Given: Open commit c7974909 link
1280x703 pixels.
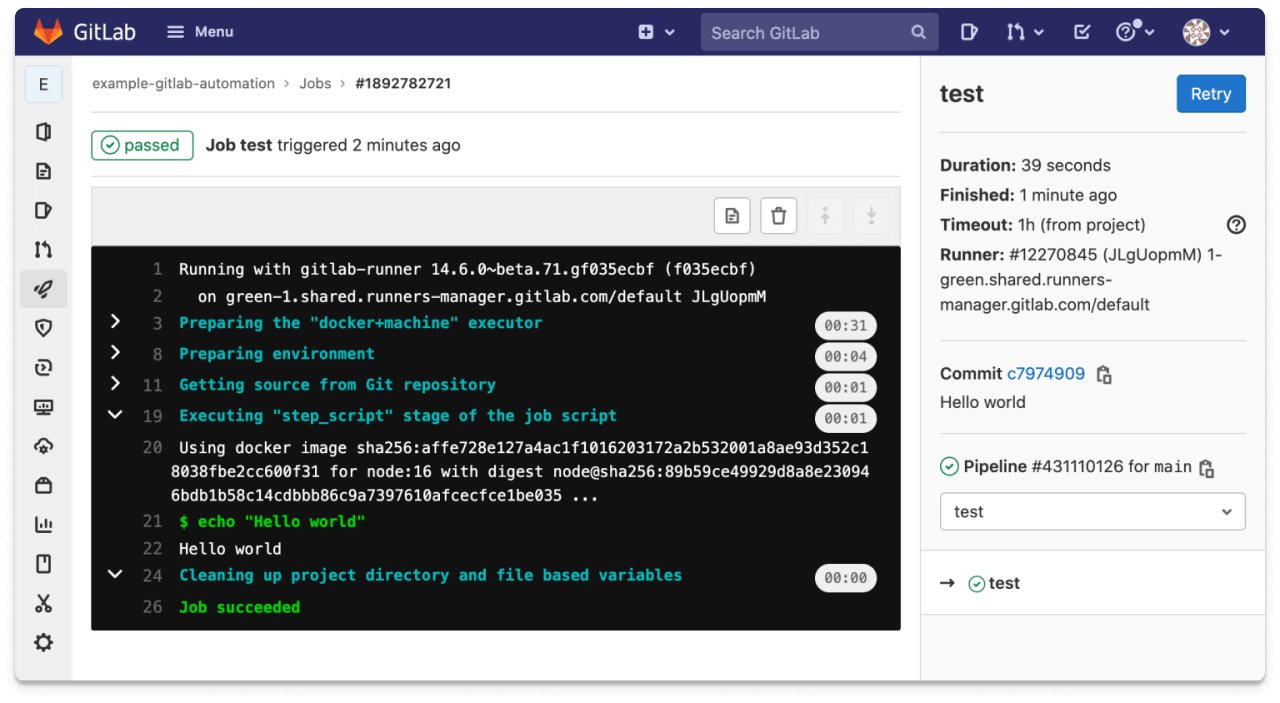Looking at the screenshot, I should (1046, 374).
